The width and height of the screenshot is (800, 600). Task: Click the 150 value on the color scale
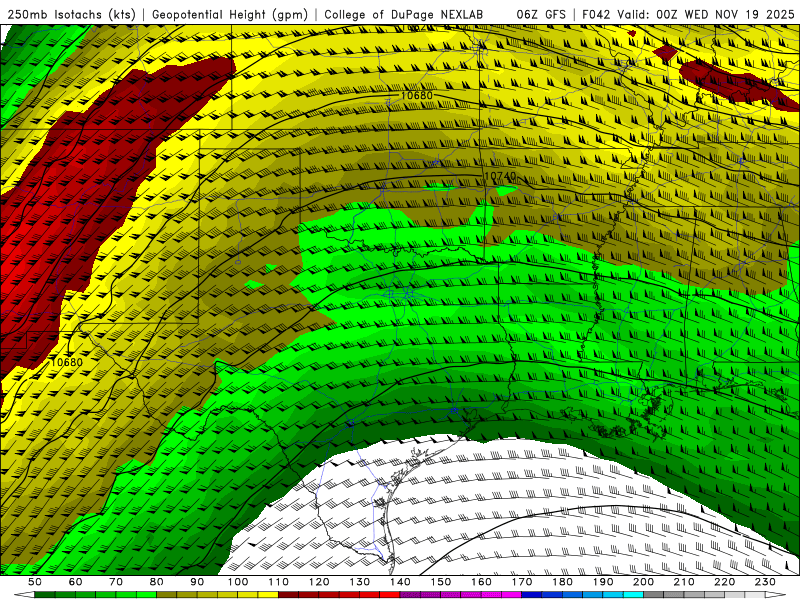[x=441, y=582]
